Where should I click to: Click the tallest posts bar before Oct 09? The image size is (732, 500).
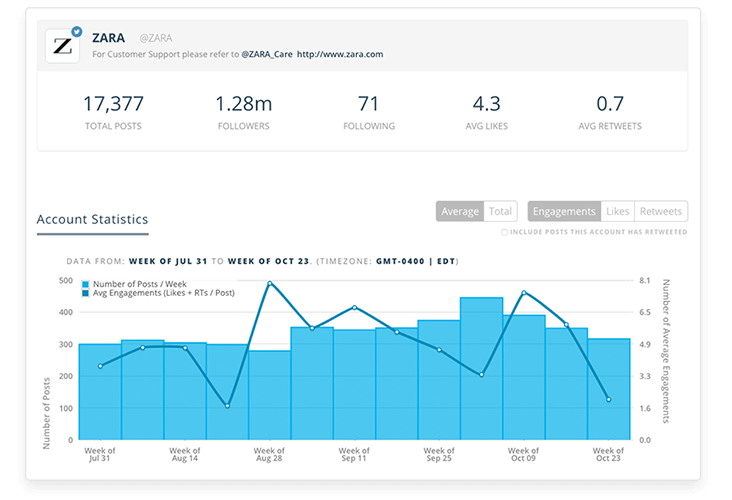pos(481,368)
